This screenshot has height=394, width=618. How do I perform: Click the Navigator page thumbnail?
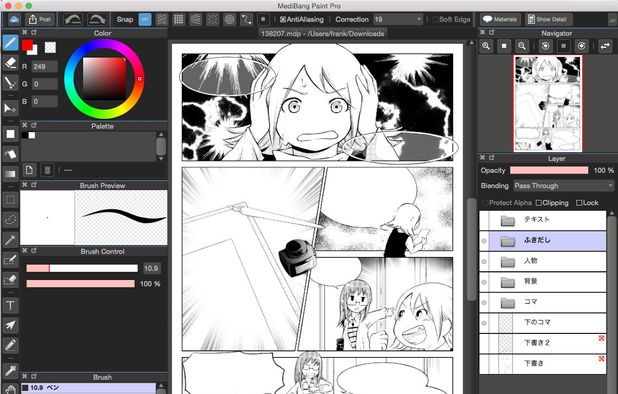click(x=547, y=103)
